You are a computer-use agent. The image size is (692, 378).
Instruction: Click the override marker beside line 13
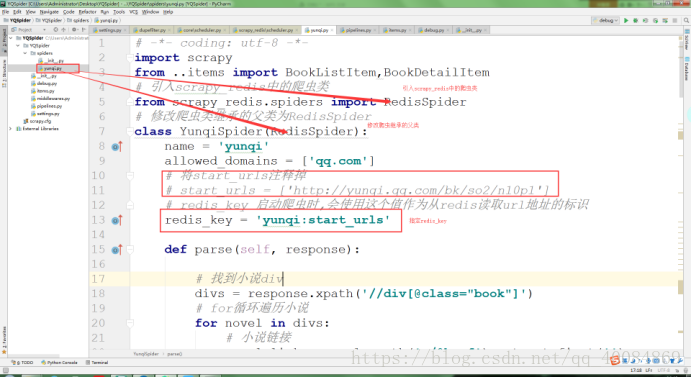pos(117,220)
